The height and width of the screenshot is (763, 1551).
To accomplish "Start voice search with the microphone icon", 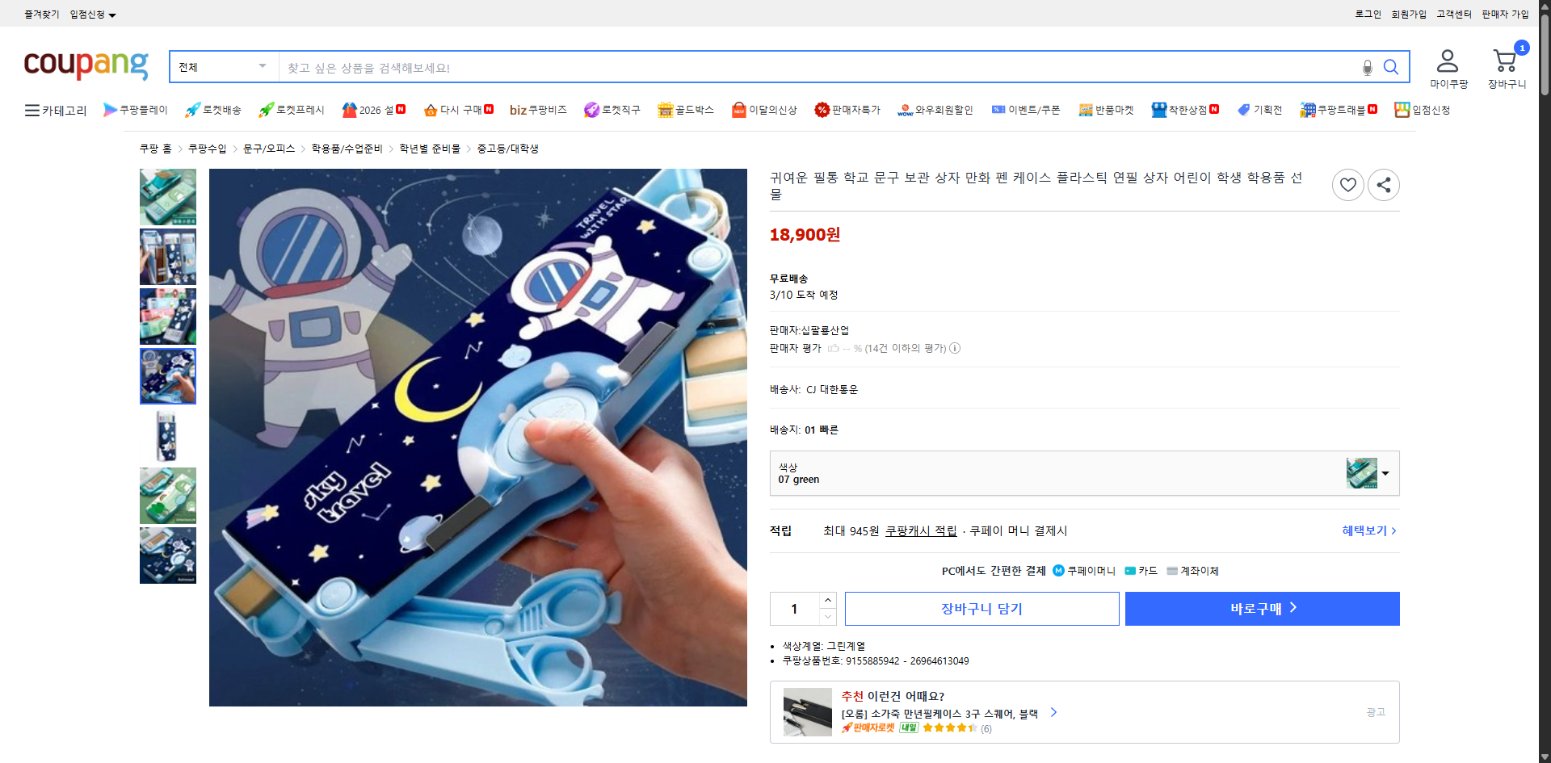I will (x=1367, y=67).
